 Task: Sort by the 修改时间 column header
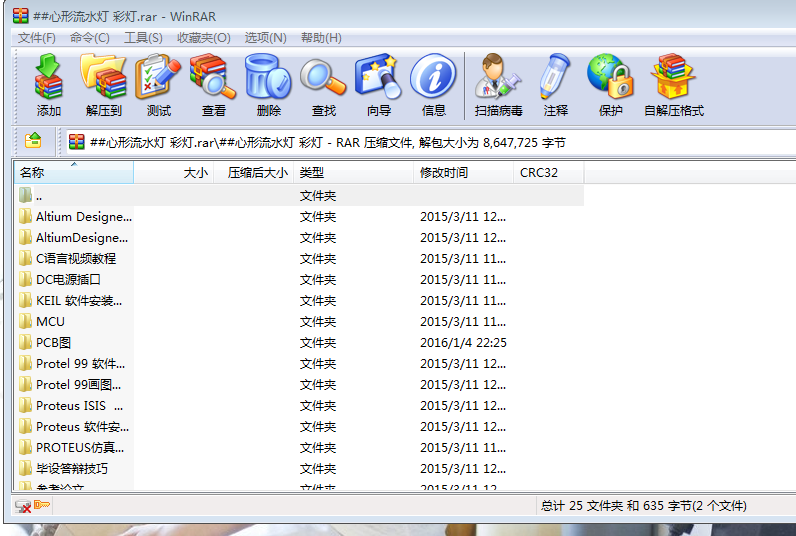click(463, 173)
